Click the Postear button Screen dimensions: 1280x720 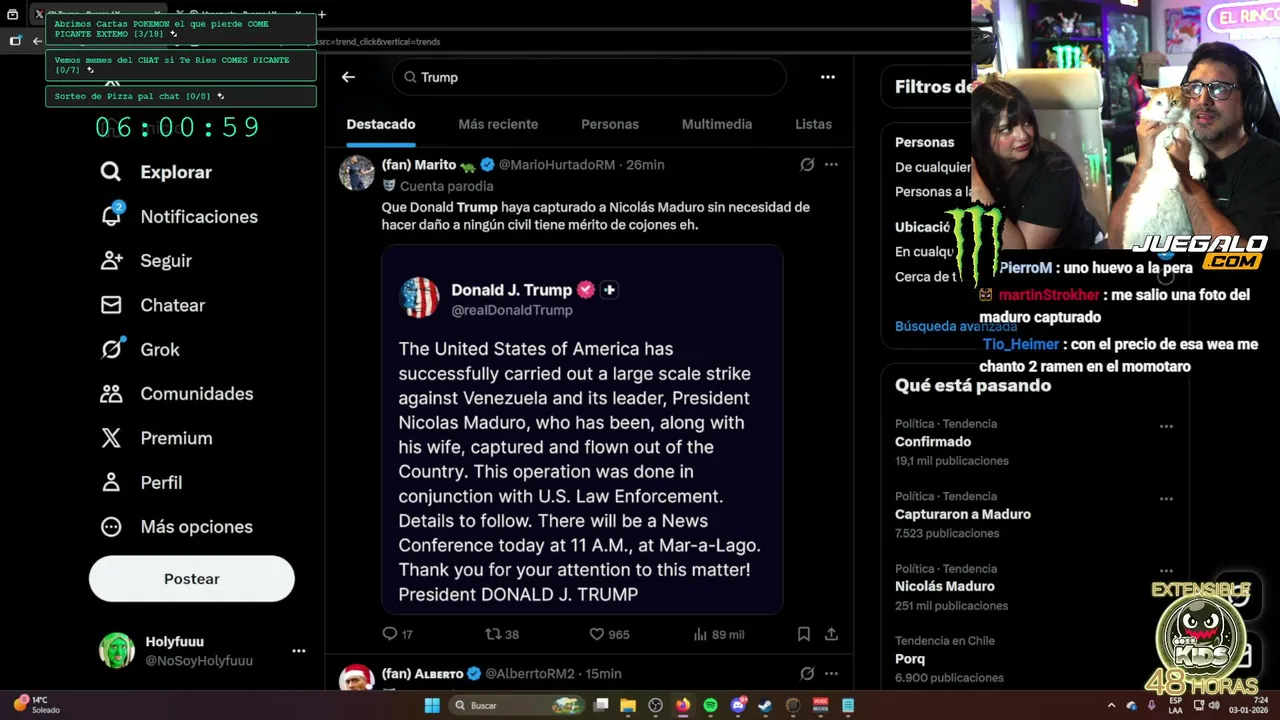(192, 579)
